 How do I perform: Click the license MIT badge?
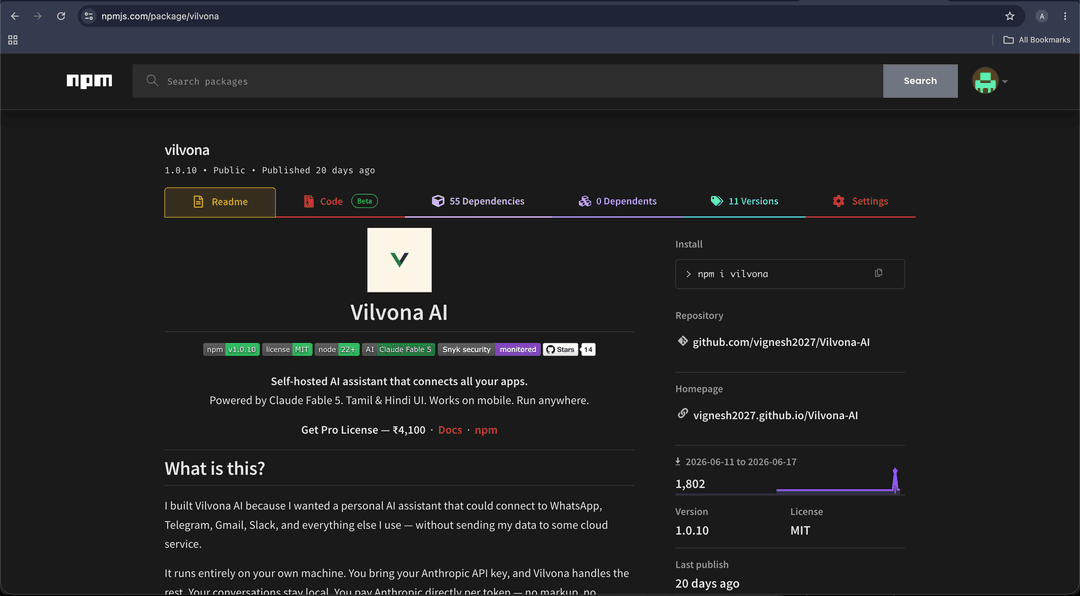click(x=287, y=349)
